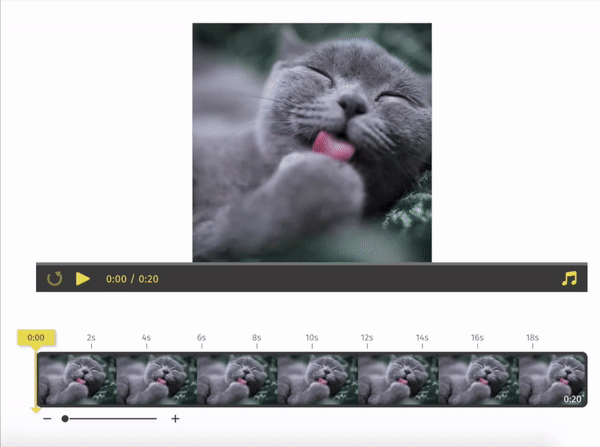This screenshot has width=600, height=447.
Task: Jump to the 18s timeline mark
Action: [532, 338]
